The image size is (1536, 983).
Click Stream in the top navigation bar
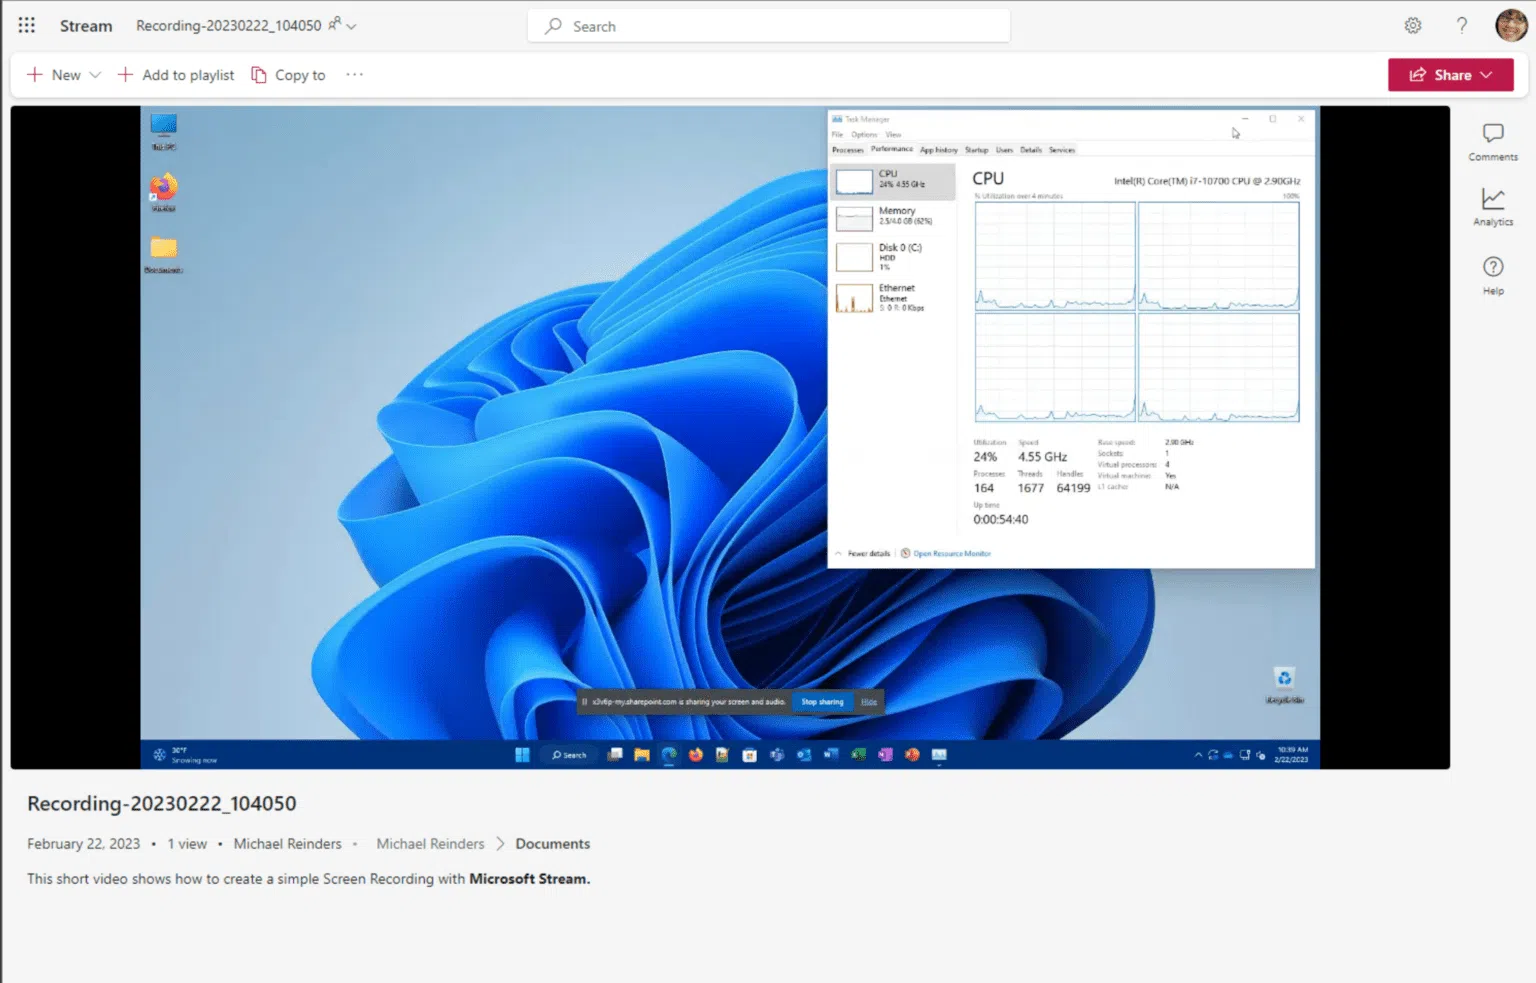(85, 26)
